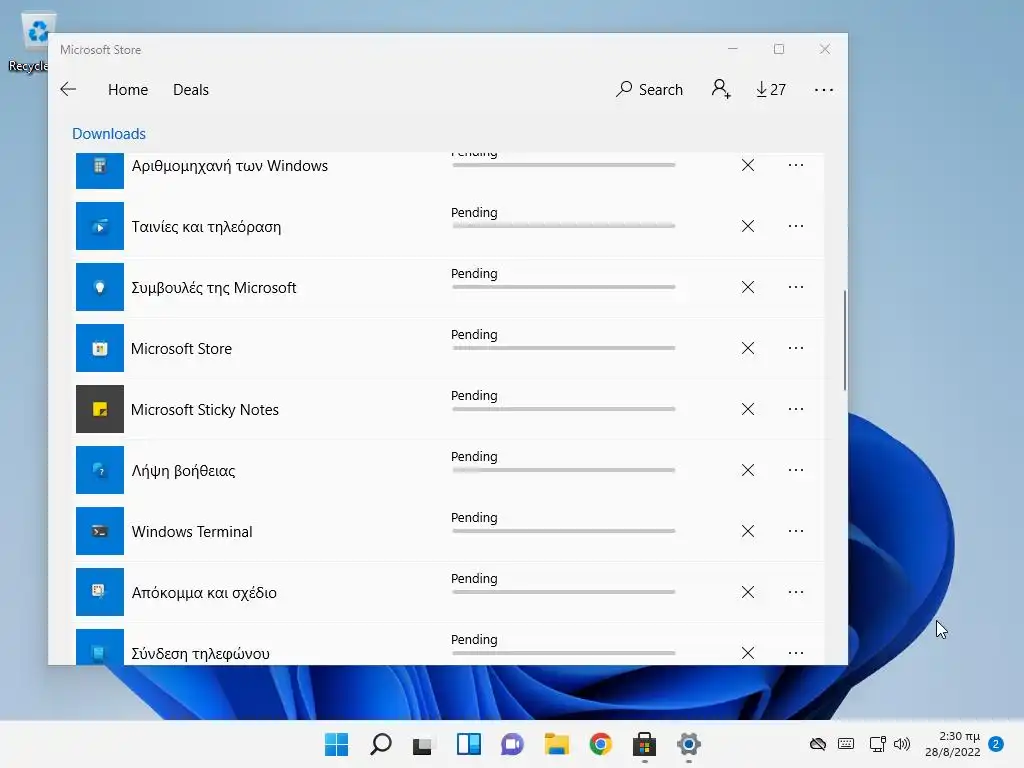Cancel Σύνδεση τηλεφώνου download

748,653
